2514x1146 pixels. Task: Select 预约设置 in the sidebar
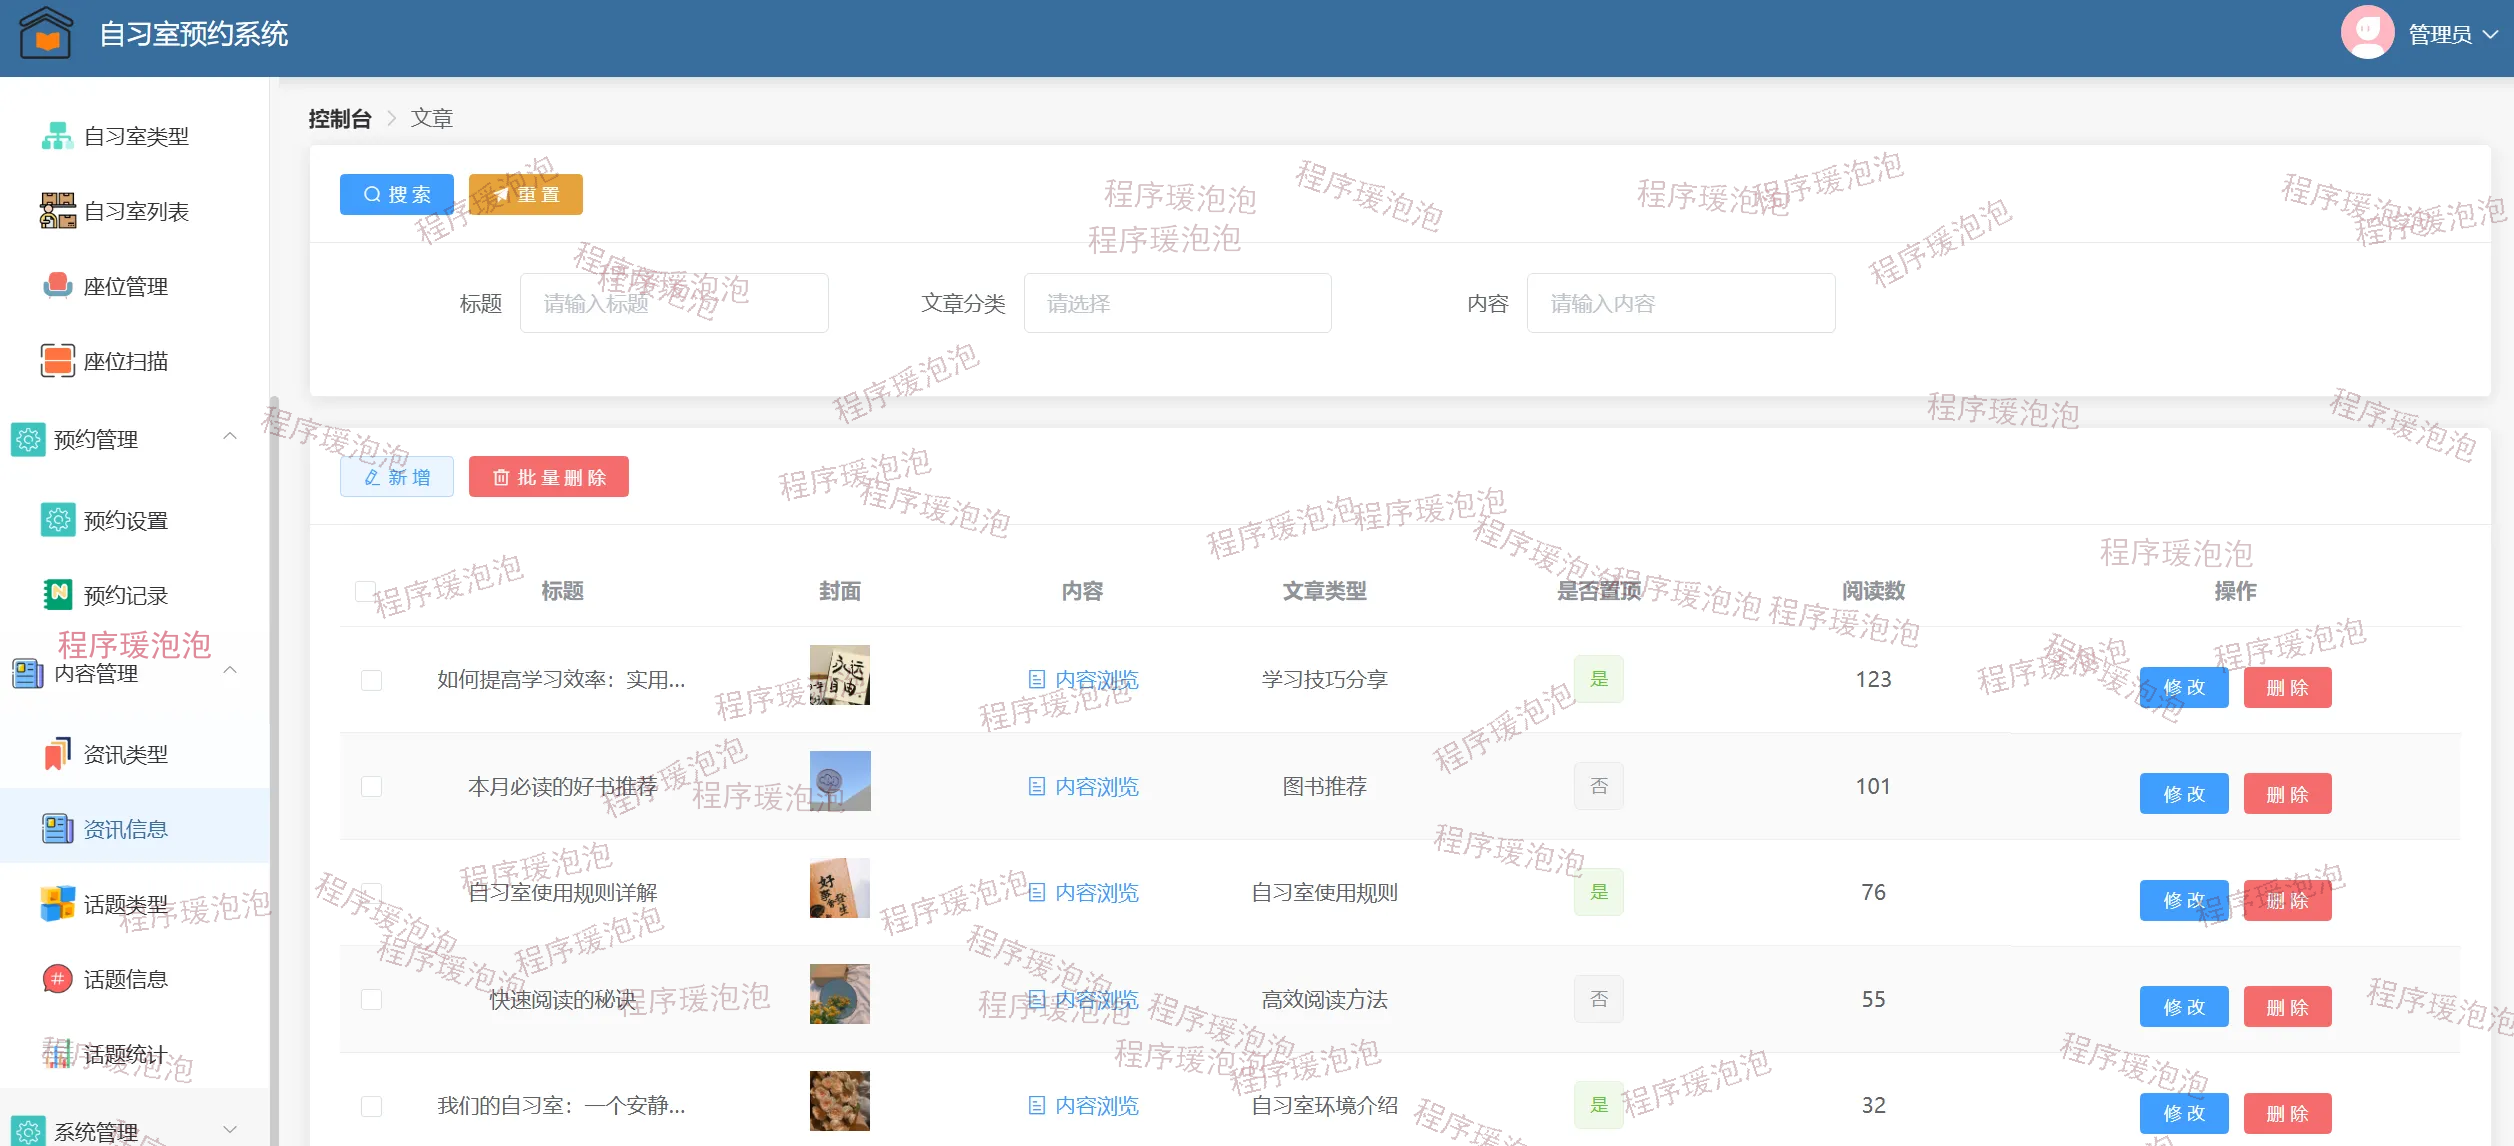click(125, 521)
